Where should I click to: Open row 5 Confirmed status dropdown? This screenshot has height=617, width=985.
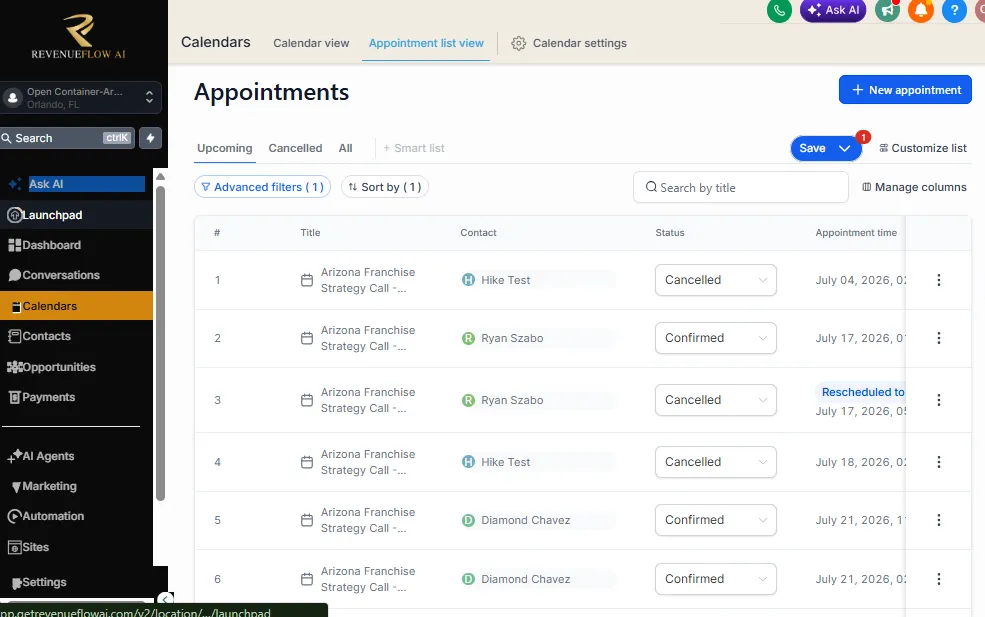click(x=716, y=520)
